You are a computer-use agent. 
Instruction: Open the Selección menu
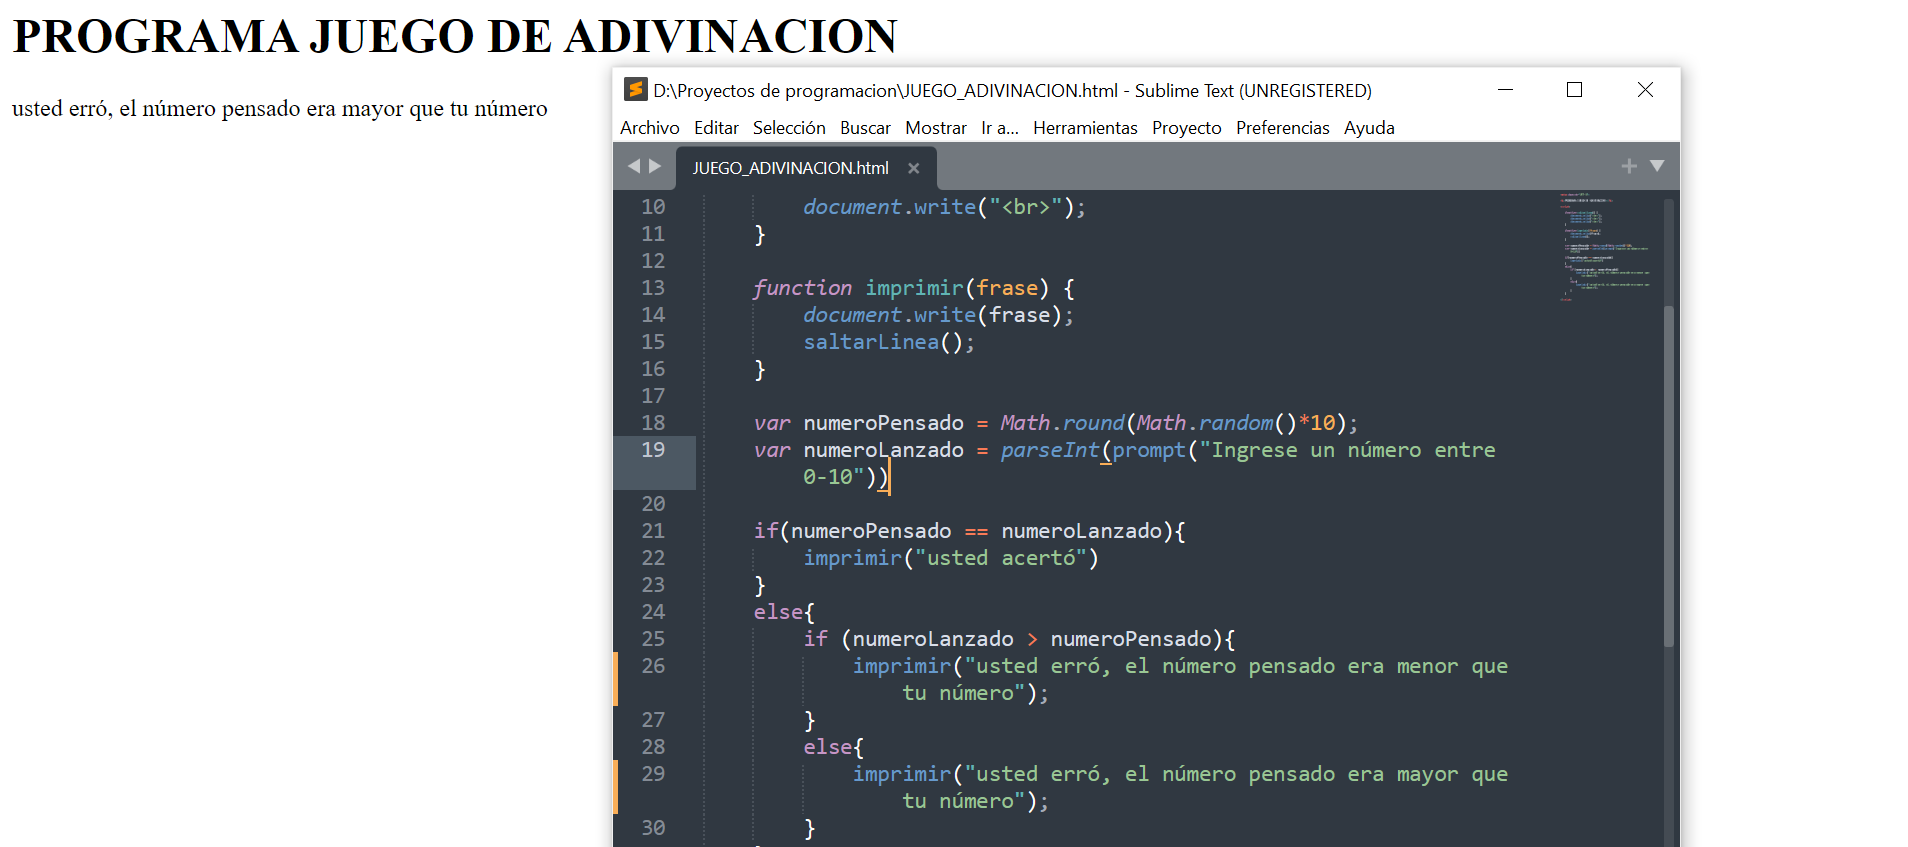[x=789, y=128]
